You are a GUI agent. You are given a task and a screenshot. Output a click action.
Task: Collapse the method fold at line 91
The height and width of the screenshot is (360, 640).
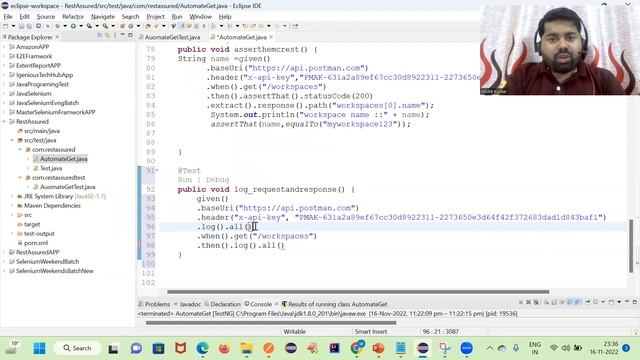157,170
